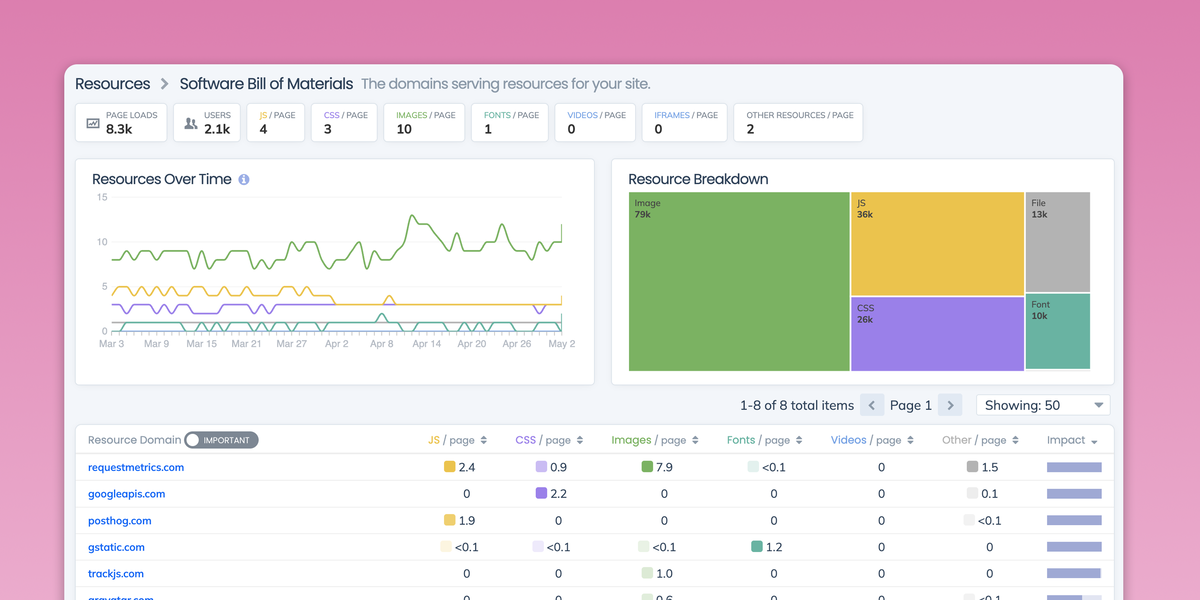Go to the previous page arrow
The width and height of the screenshot is (1200, 600).
[872, 405]
